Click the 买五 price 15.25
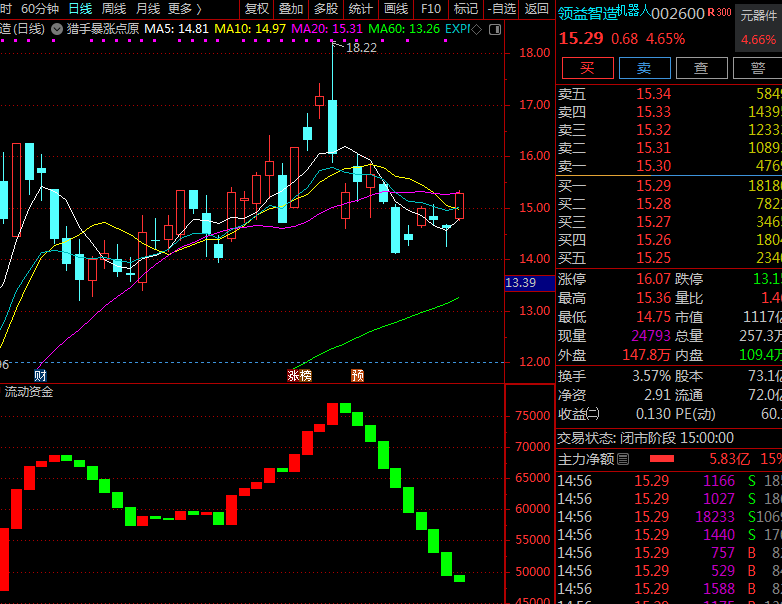 pyautogui.click(x=653, y=258)
